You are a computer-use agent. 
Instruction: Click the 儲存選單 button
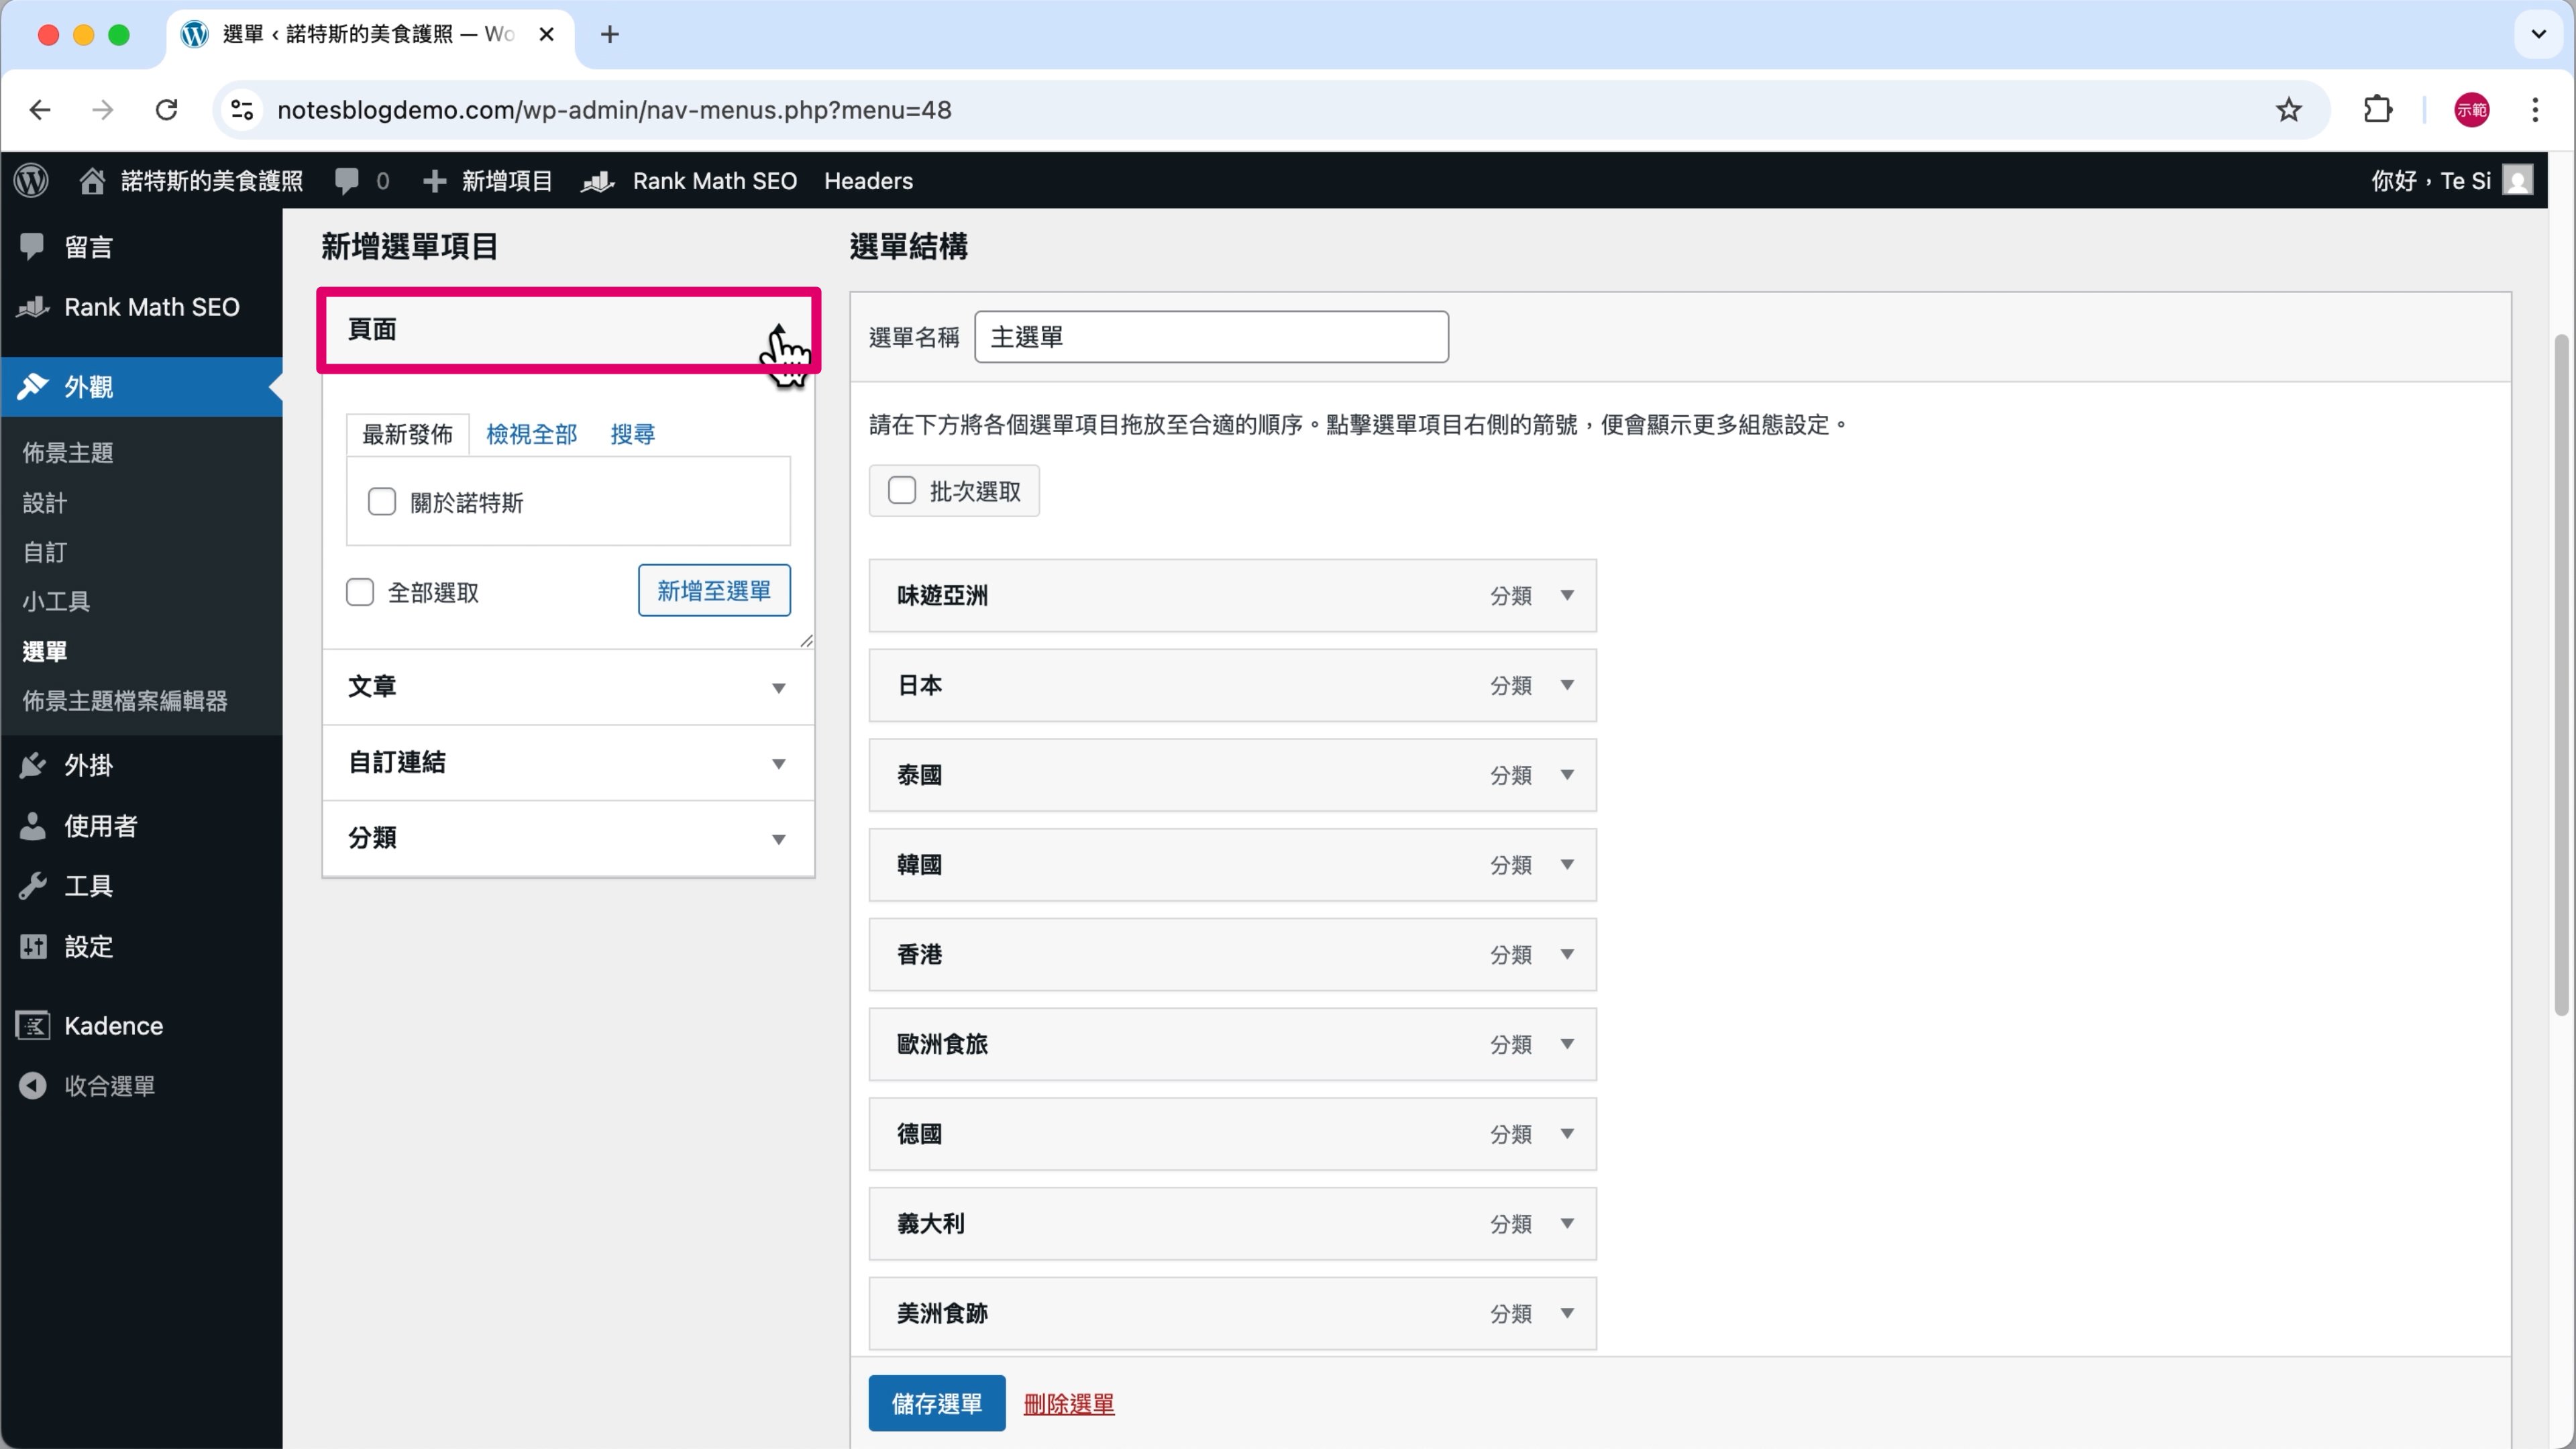tap(936, 1403)
